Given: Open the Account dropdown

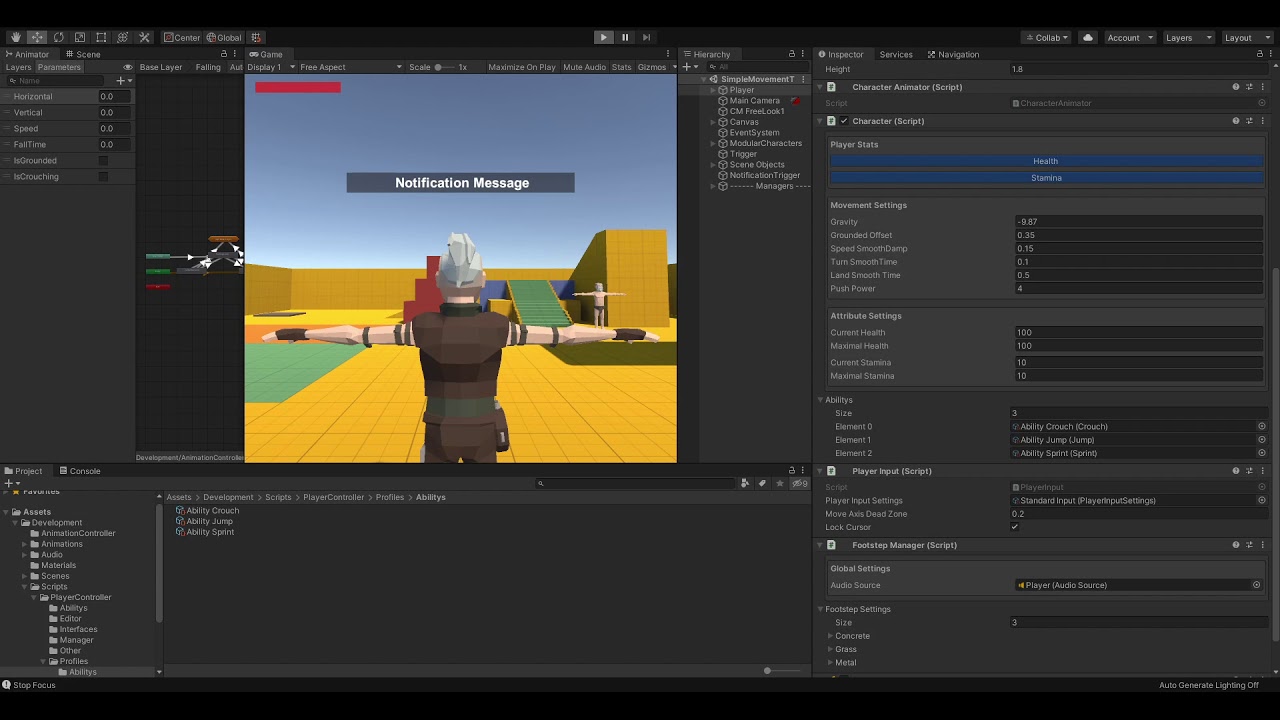Looking at the screenshot, I should click(1130, 37).
